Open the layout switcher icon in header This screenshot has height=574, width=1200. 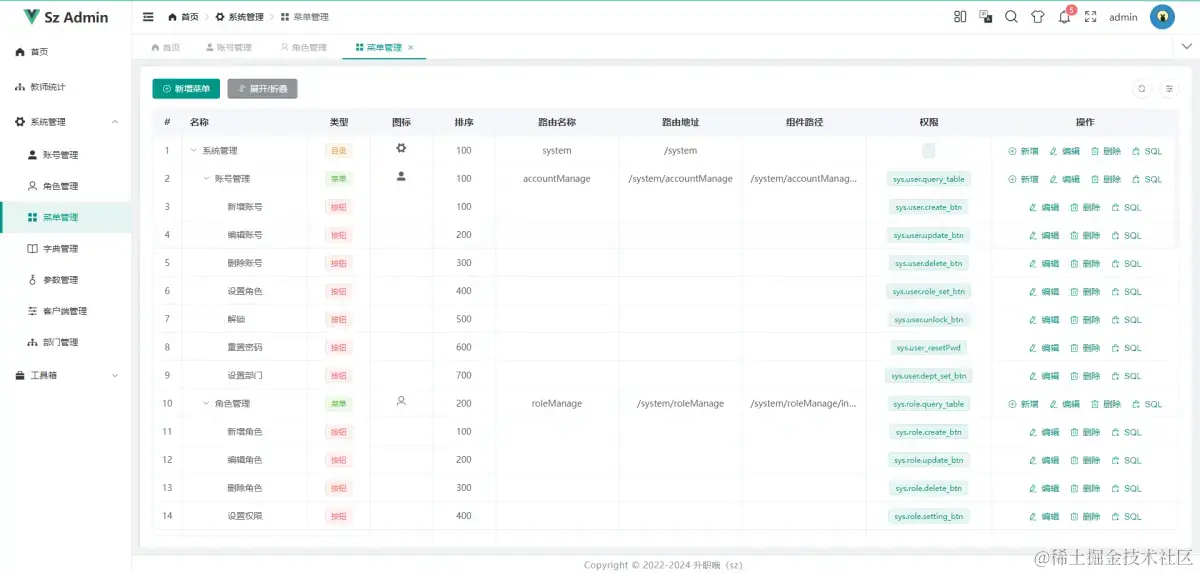tap(960, 17)
